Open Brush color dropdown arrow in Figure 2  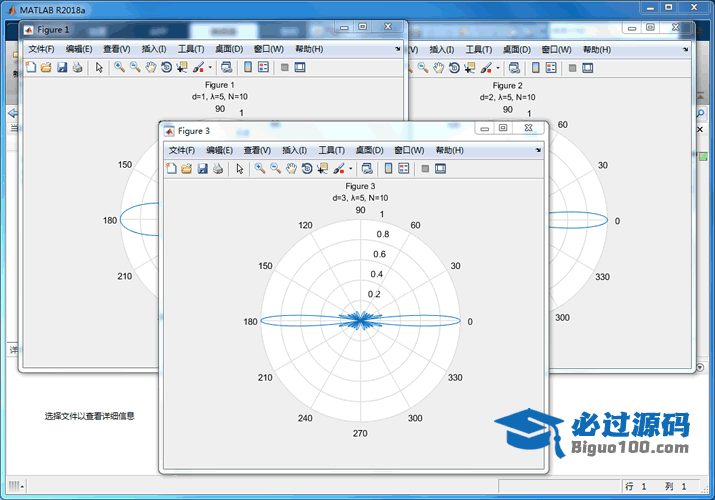pos(497,68)
